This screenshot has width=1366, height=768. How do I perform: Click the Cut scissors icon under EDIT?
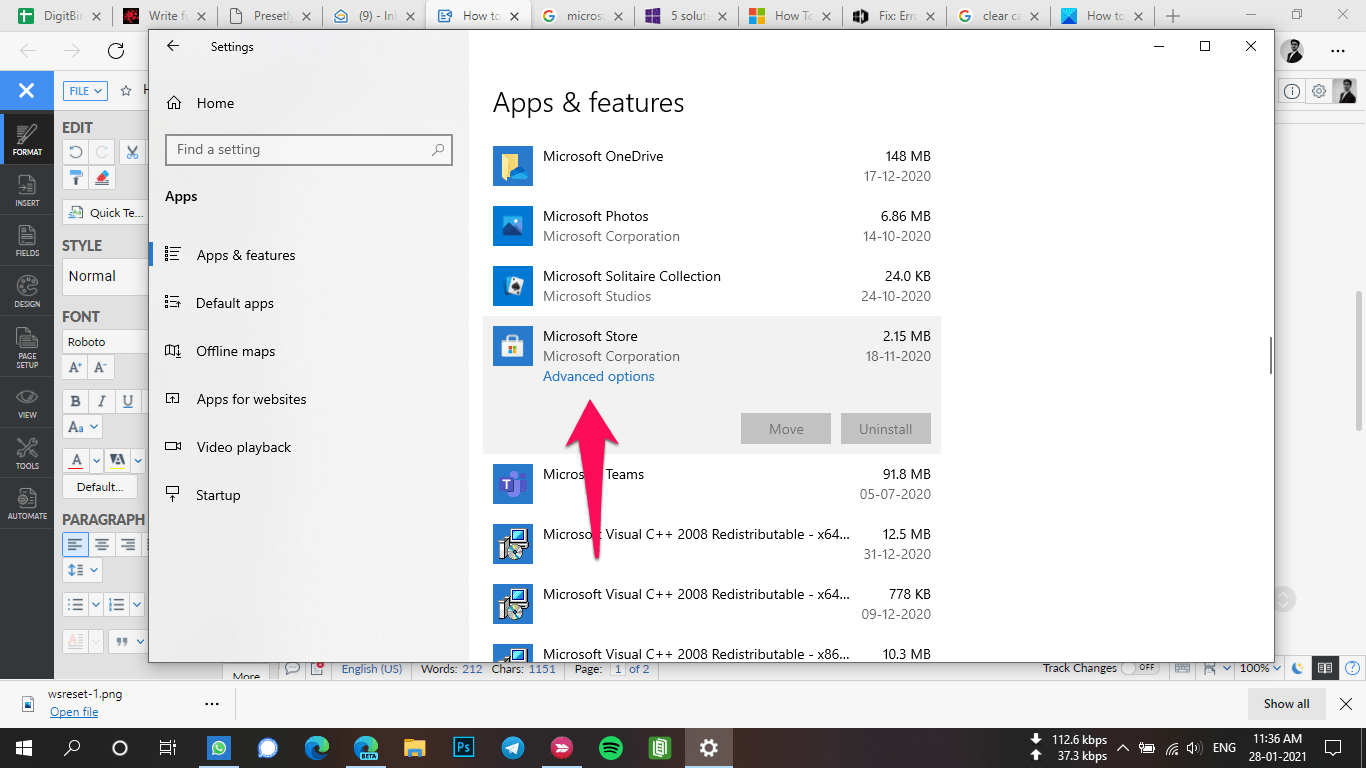click(132, 152)
